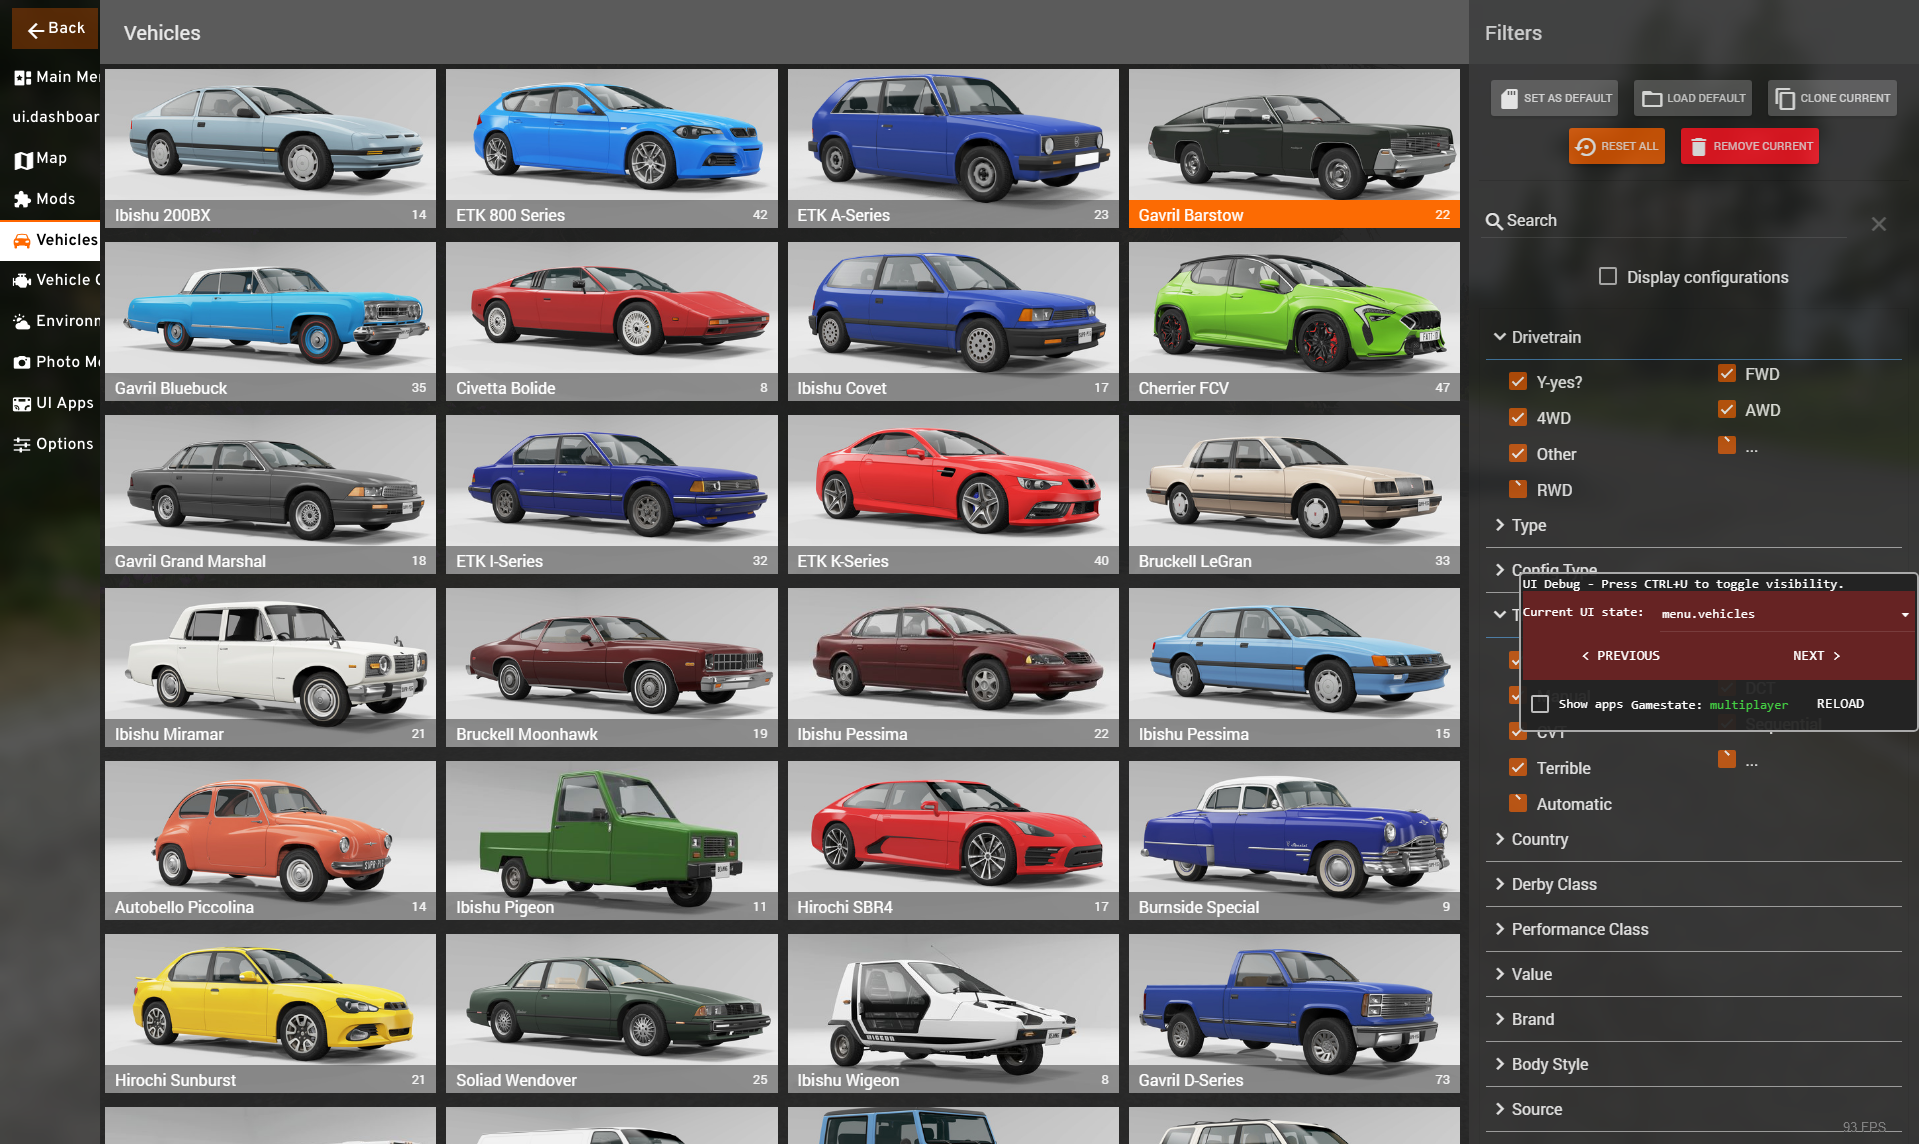Select the Gavril Bluebuck vehicle

(x=270, y=321)
